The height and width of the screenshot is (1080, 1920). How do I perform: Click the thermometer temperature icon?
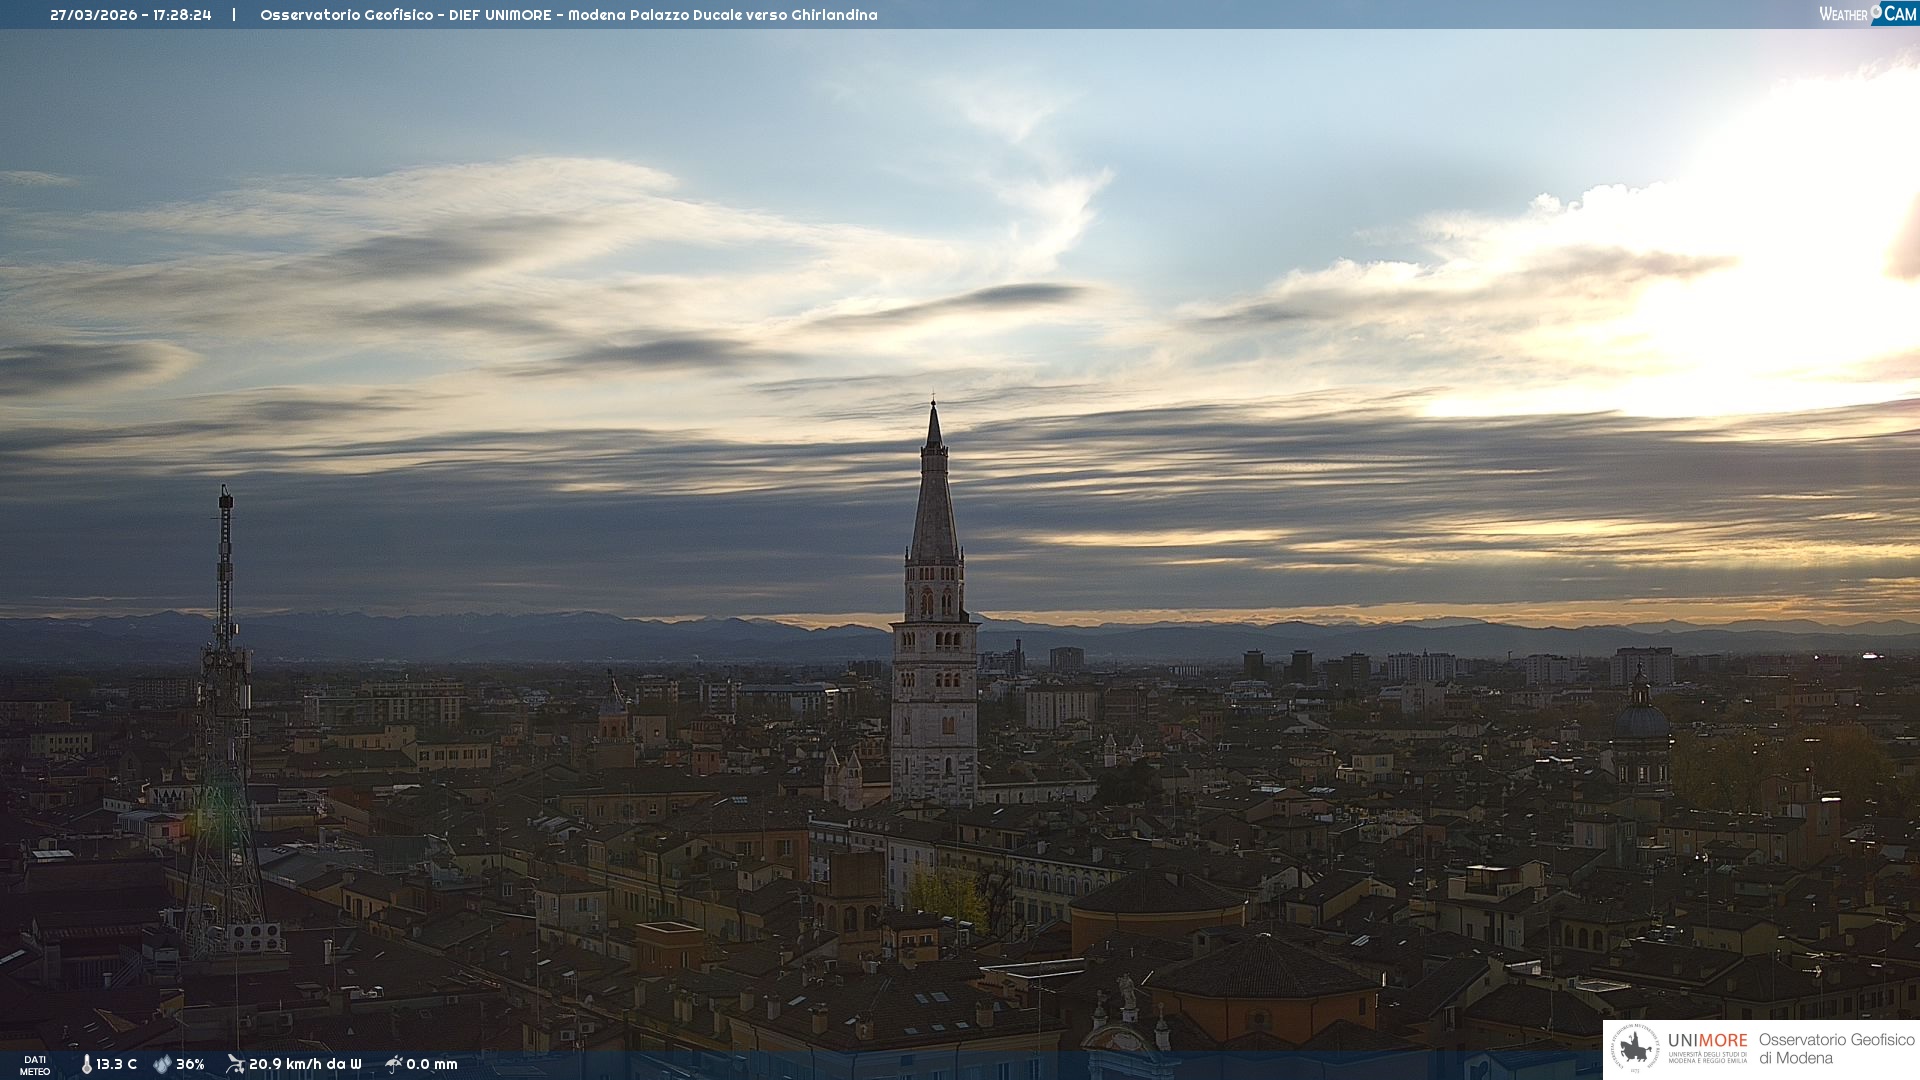click(x=87, y=1064)
